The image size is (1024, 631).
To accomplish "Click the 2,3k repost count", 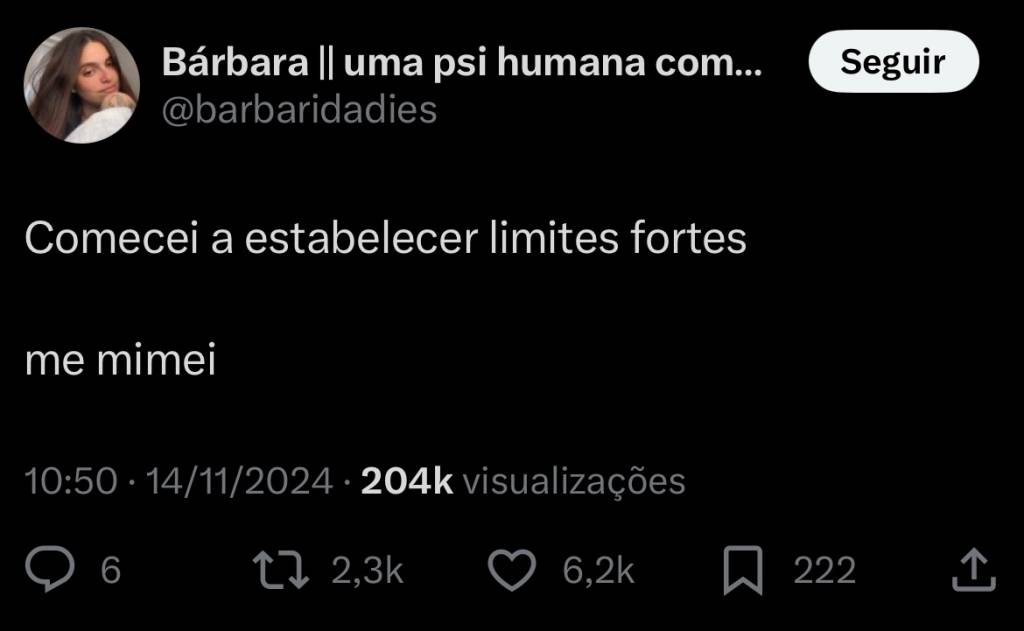I will [x=367, y=570].
